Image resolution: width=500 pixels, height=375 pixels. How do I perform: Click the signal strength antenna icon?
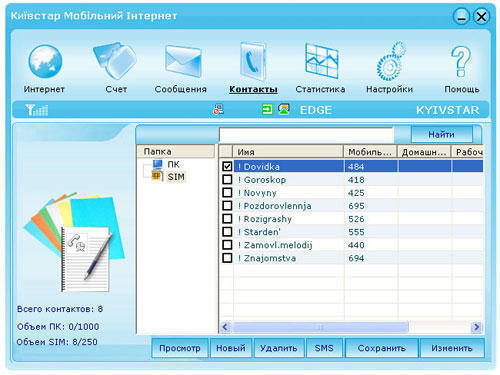pyautogui.click(x=37, y=110)
